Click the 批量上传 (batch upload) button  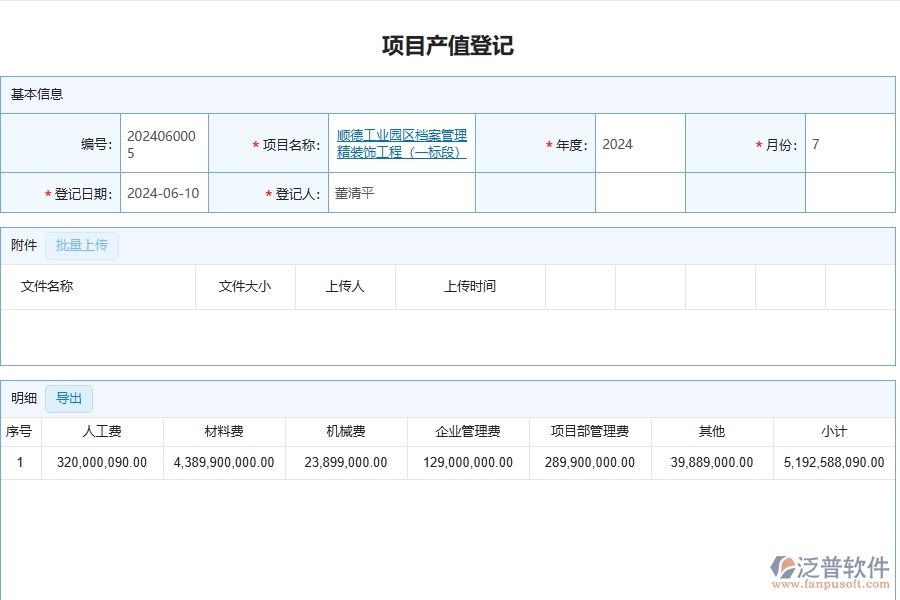tap(82, 245)
